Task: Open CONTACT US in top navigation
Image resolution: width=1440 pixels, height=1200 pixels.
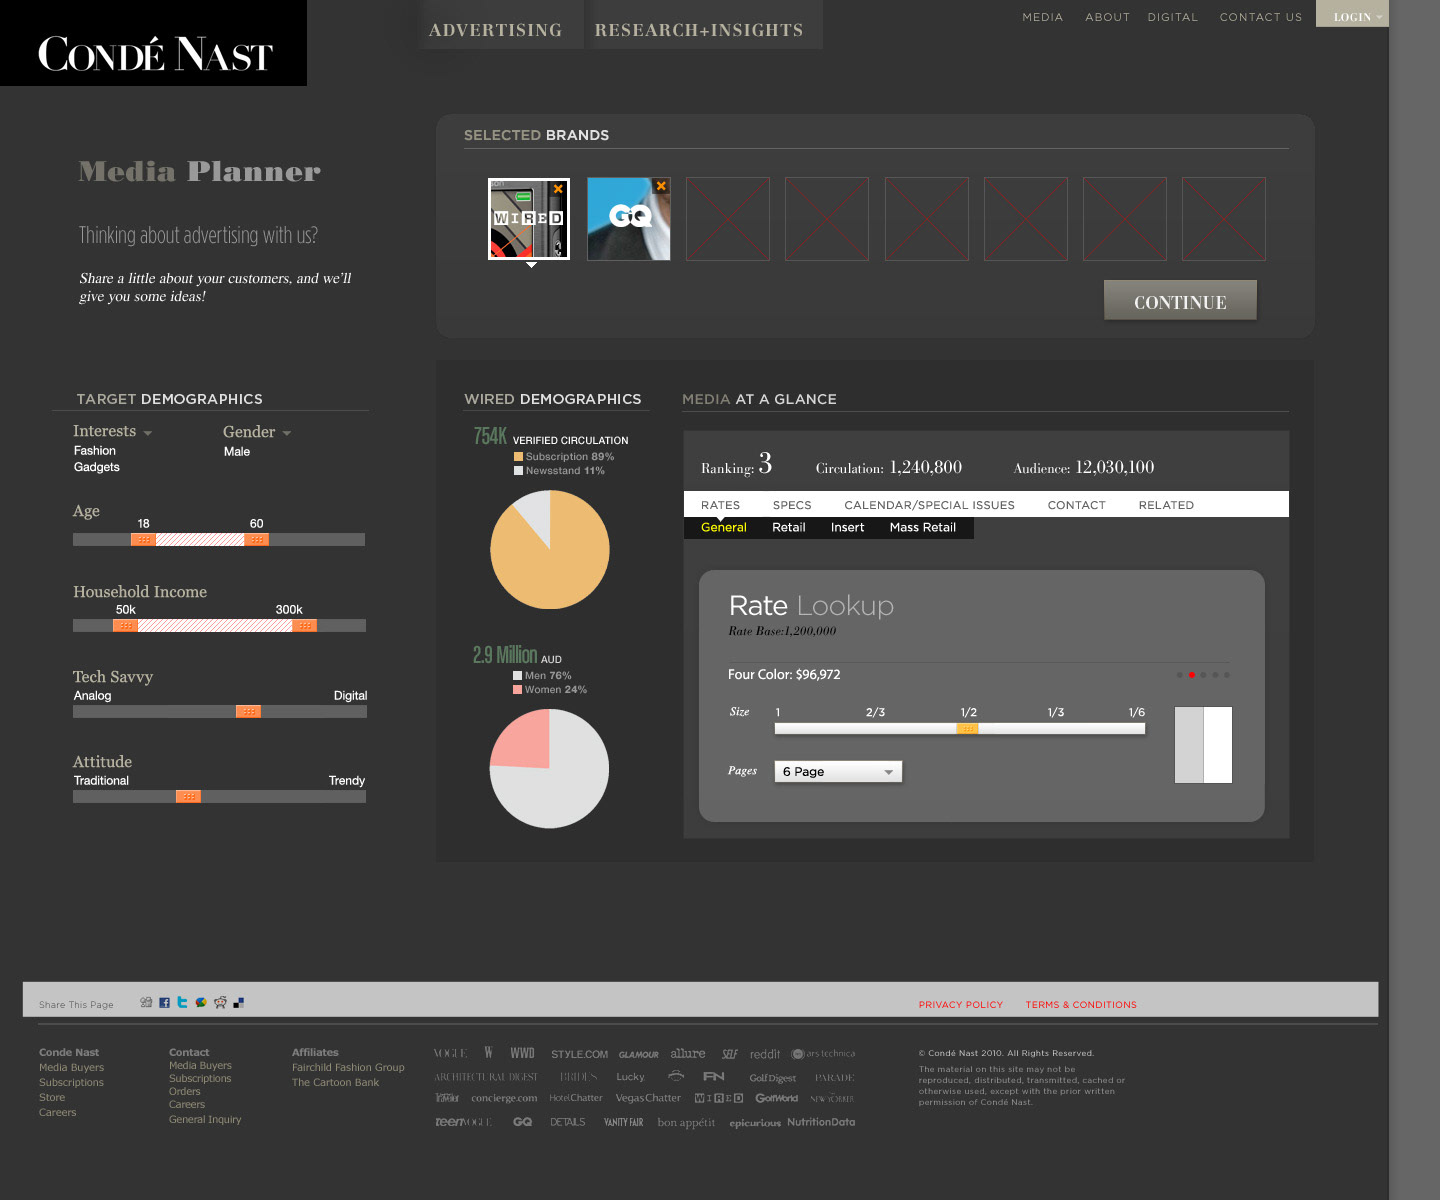Action: point(1260,17)
